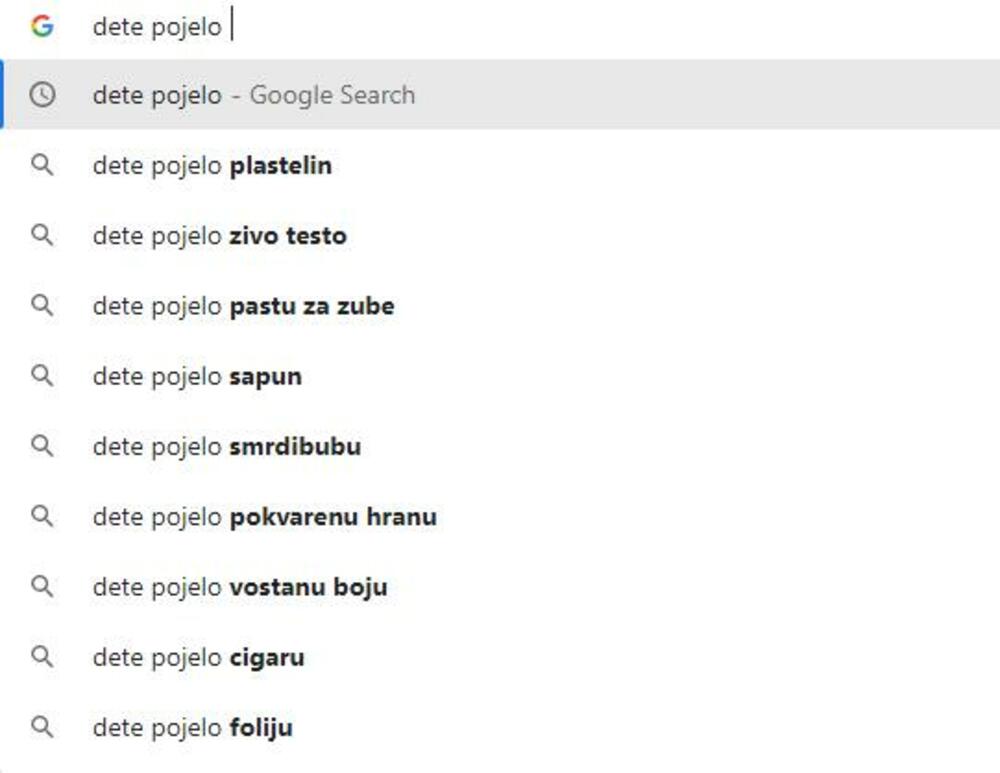Select the 'dete pojelo foliju' suggestion

(x=190, y=727)
